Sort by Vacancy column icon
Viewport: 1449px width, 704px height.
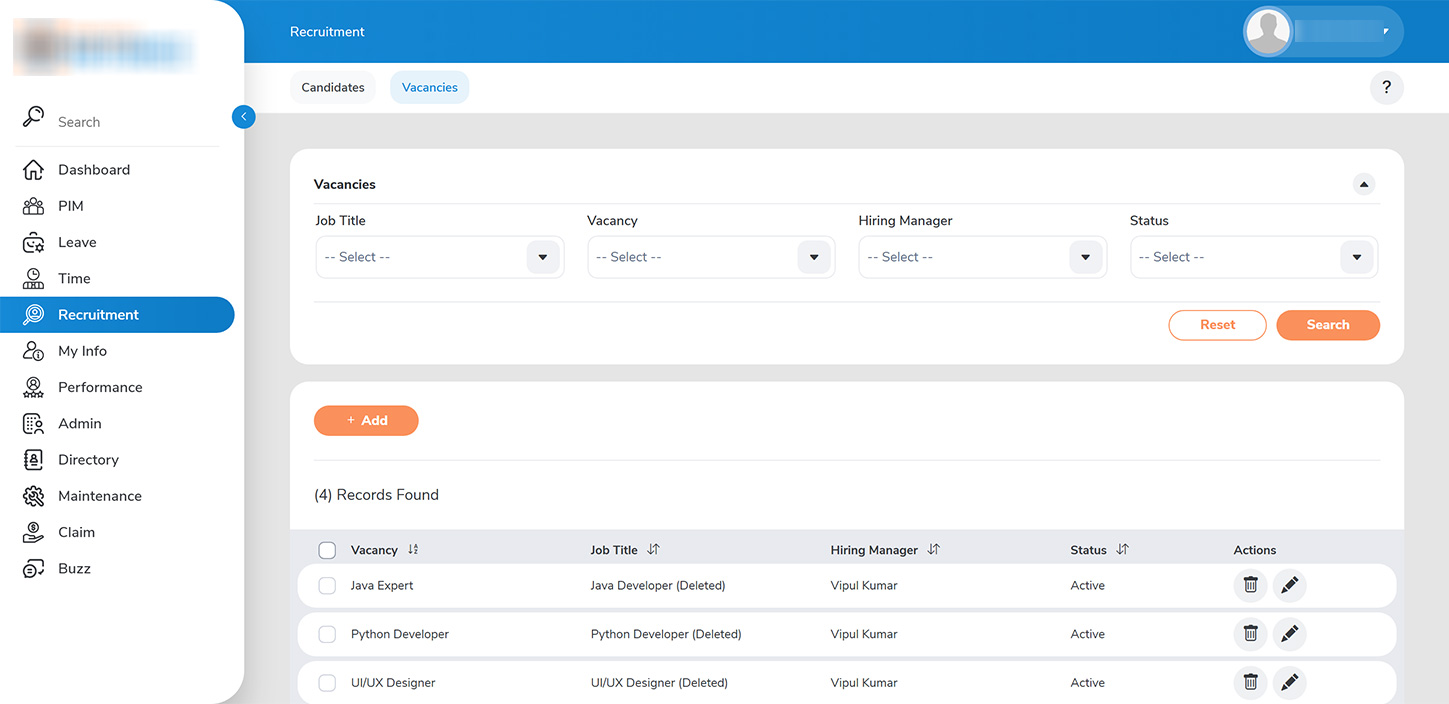(x=413, y=550)
